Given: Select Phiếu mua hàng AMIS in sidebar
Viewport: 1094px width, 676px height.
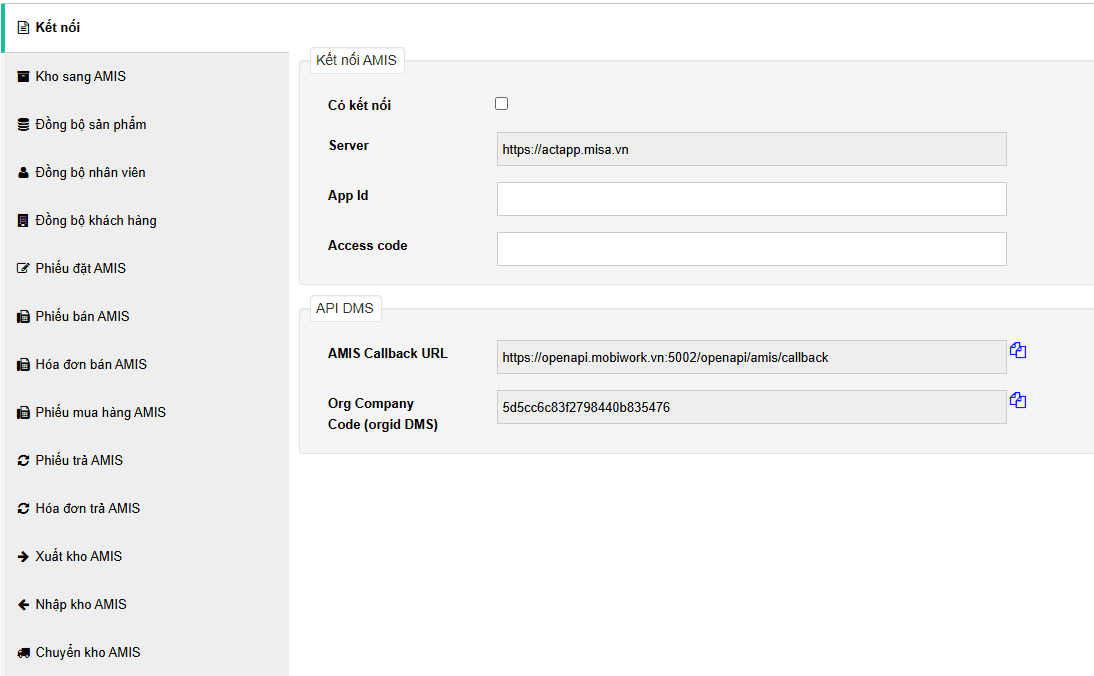Looking at the screenshot, I should pos(100,413).
